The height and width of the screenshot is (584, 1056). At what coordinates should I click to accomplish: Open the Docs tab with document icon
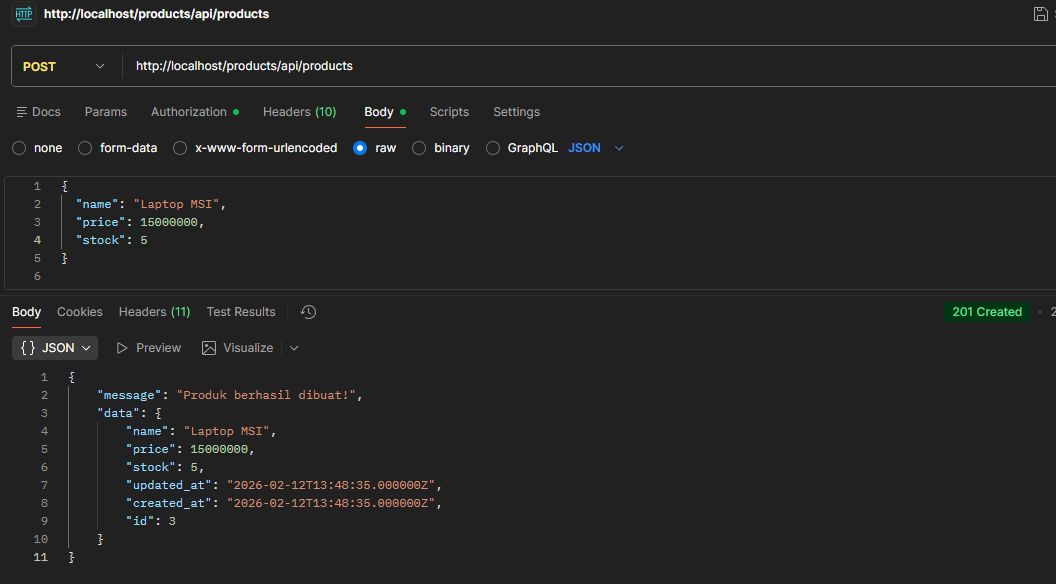point(38,112)
